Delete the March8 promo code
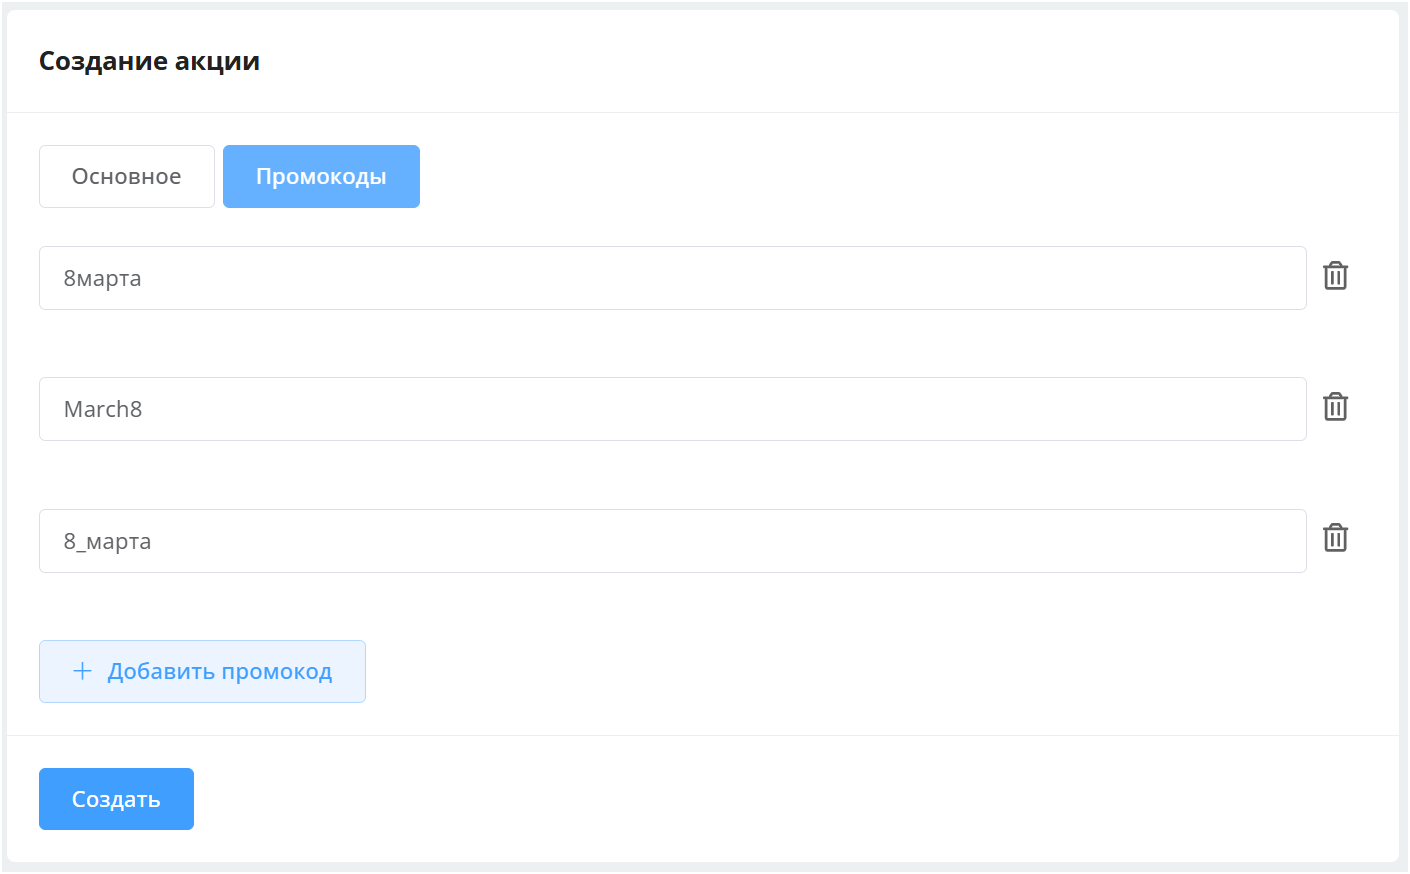Image resolution: width=1410 pixels, height=874 pixels. [1335, 407]
